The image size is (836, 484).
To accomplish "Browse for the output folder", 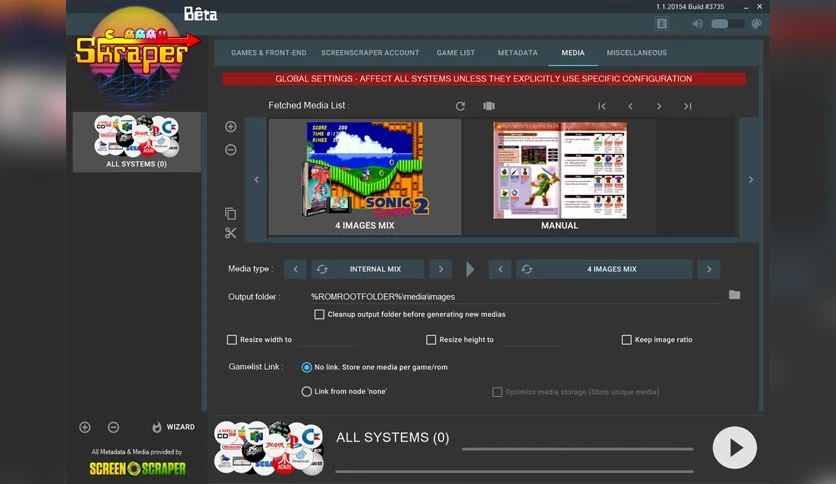I will click(x=734, y=295).
